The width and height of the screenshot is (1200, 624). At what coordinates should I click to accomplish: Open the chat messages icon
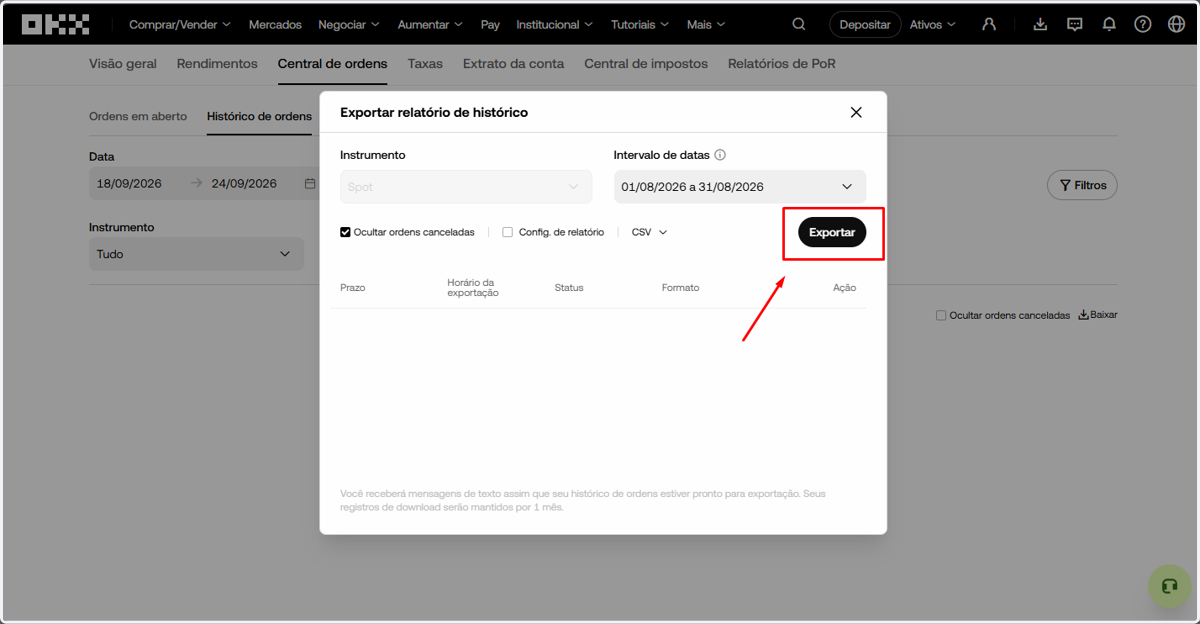point(1075,24)
